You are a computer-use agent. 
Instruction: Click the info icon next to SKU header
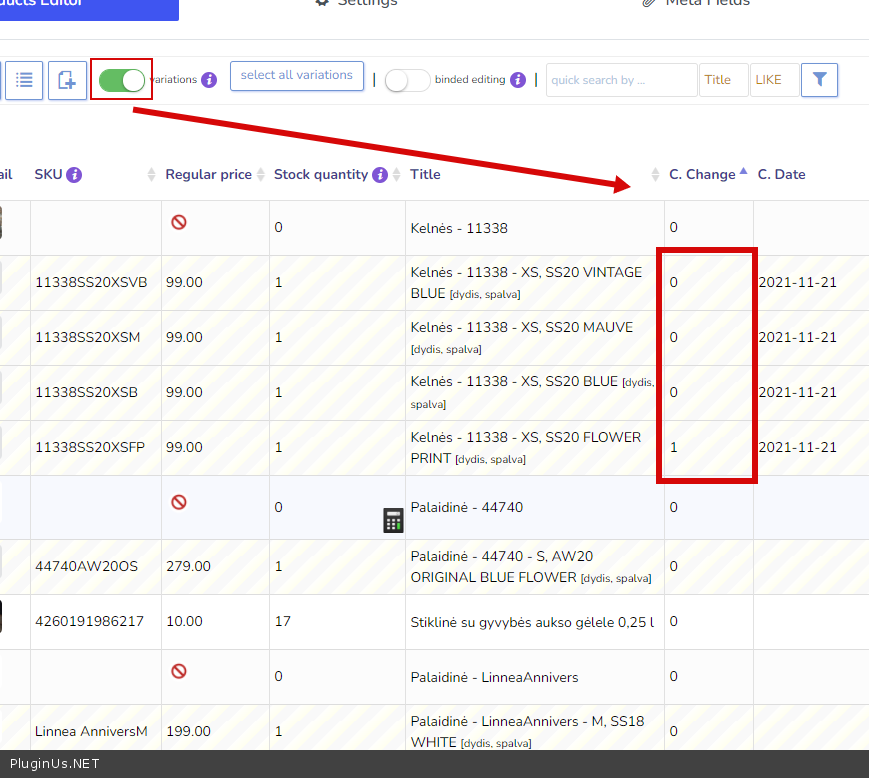[x=74, y=175]
